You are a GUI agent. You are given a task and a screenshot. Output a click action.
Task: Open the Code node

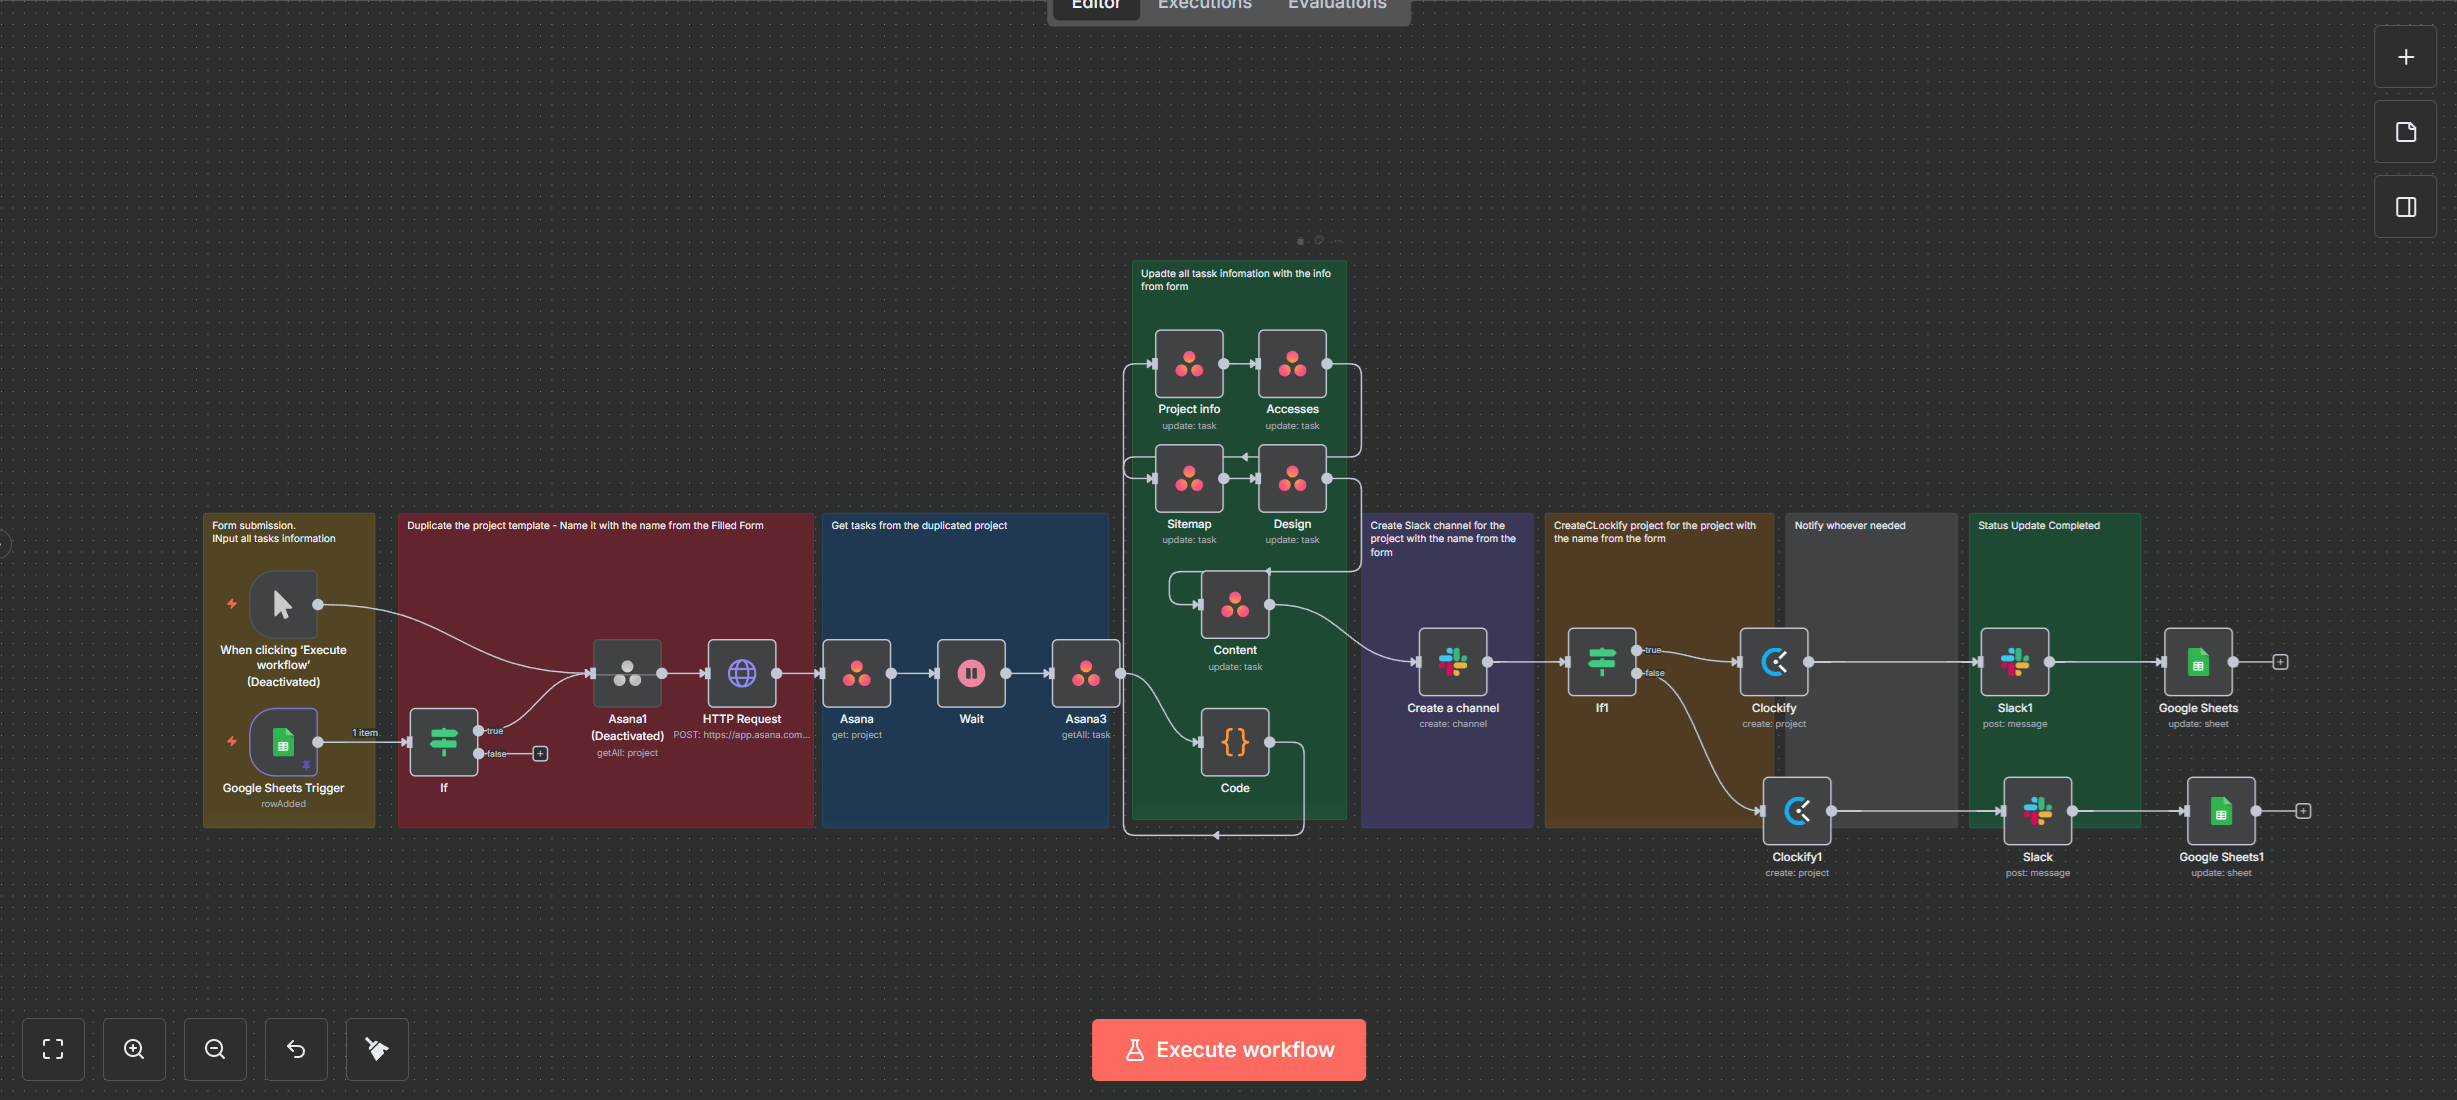[x=1234, y=741]
